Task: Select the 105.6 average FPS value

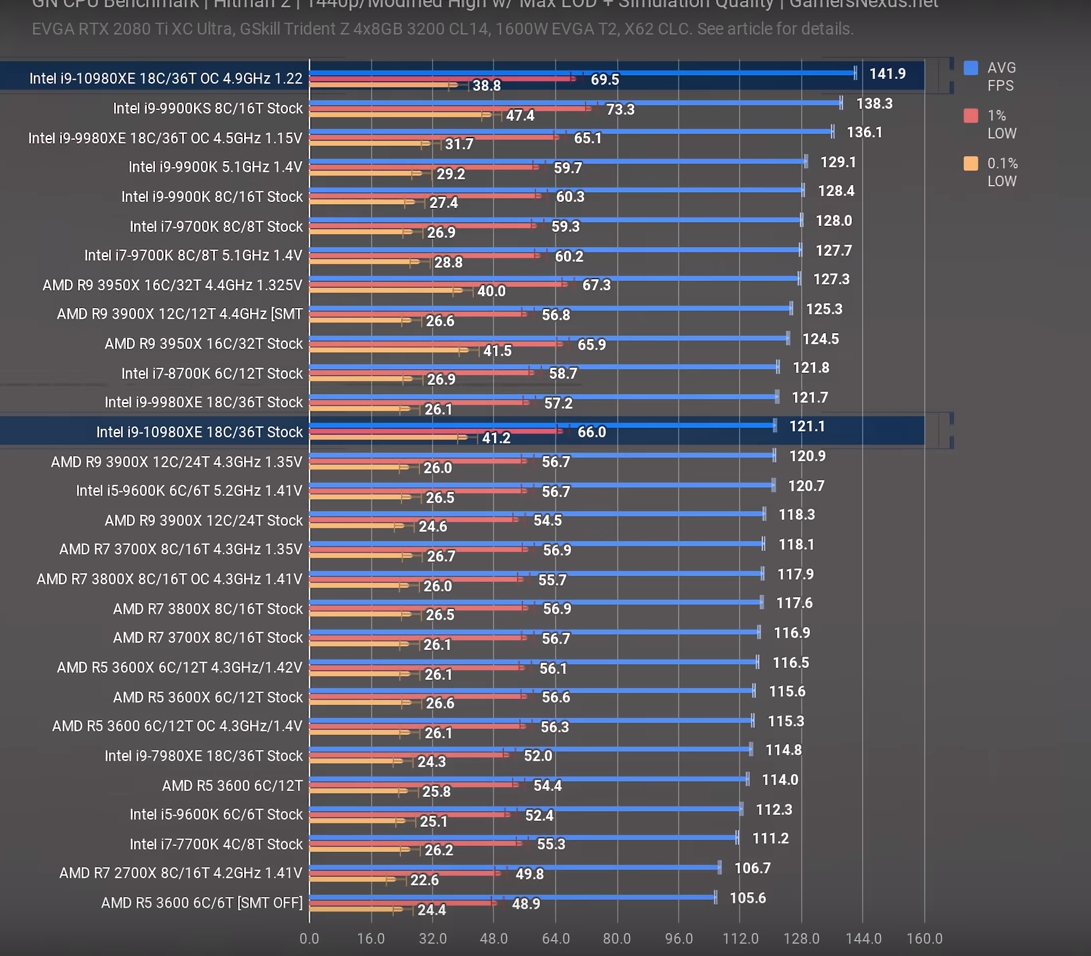Action: 747,898
